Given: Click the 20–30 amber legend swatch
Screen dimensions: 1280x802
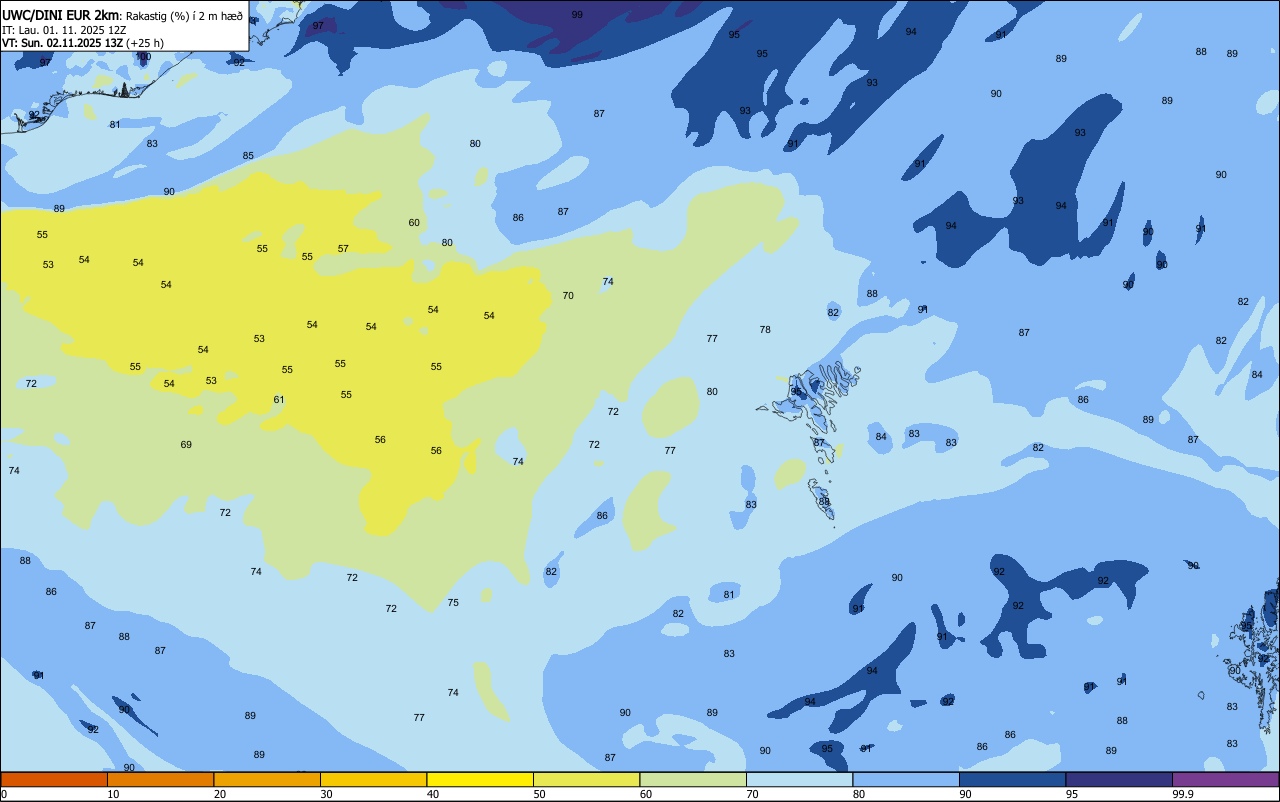Looking at the screenshot, I should pos(267,779).
